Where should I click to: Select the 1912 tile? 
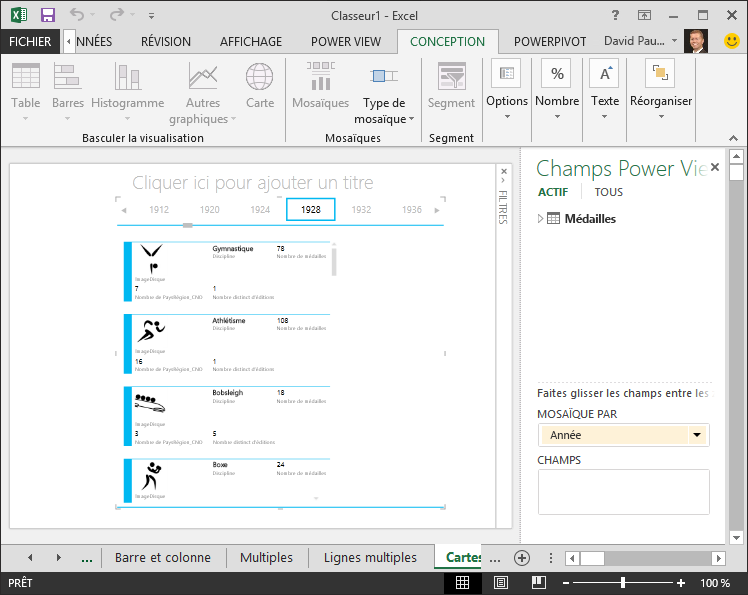pos(159,209)
